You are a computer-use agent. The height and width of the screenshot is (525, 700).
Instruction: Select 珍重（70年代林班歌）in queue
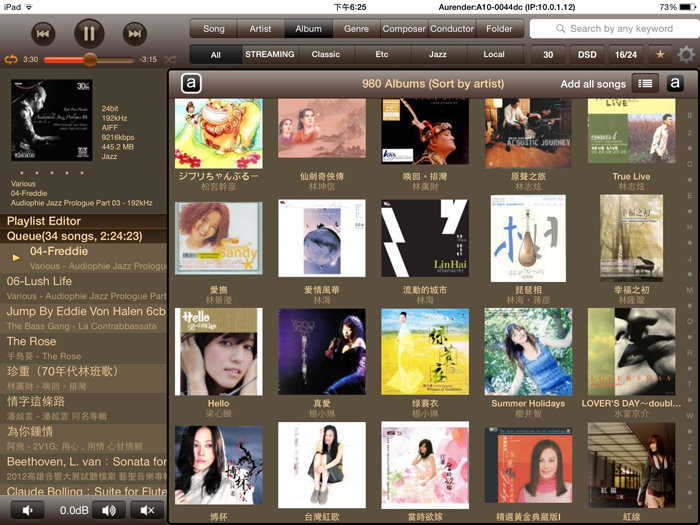(83, 378)
